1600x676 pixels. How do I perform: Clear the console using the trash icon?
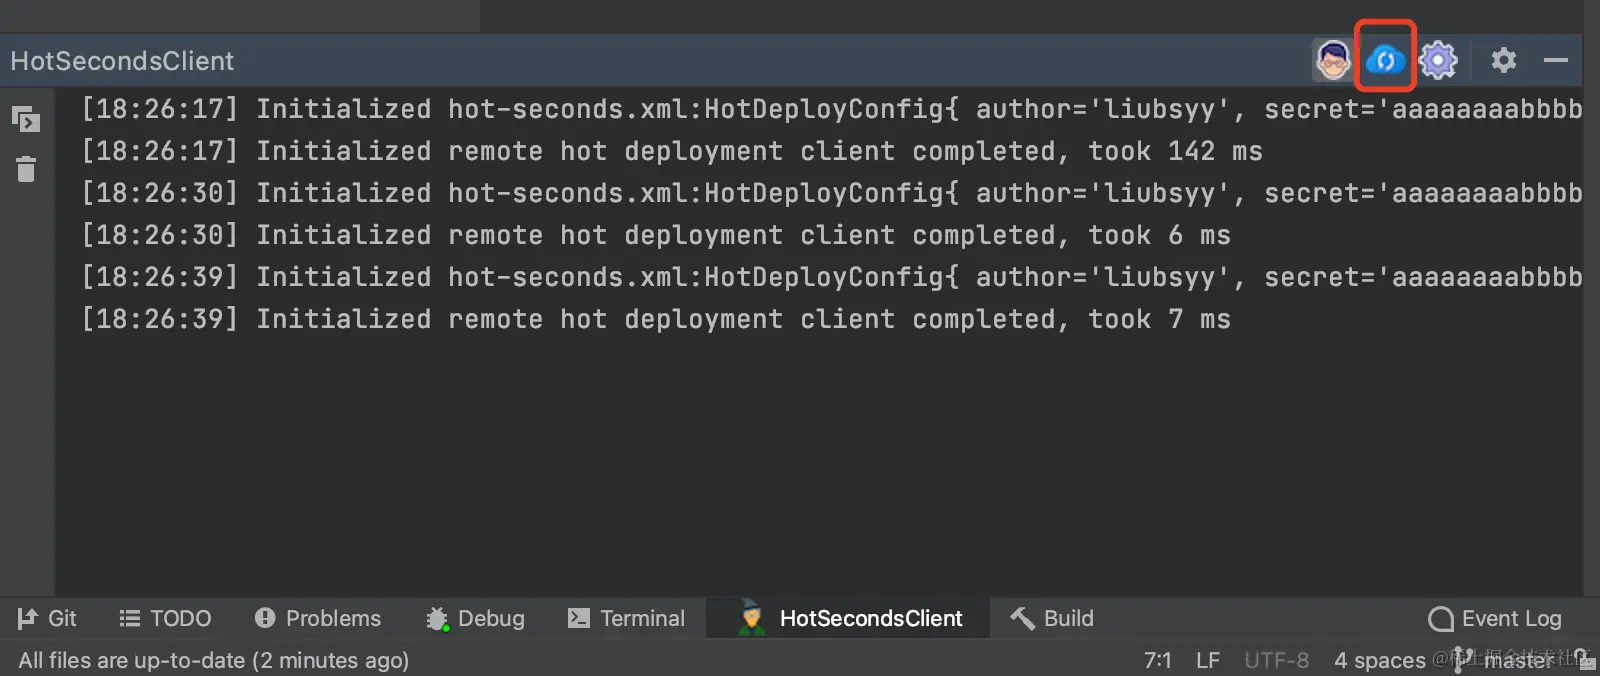point(25,169)
